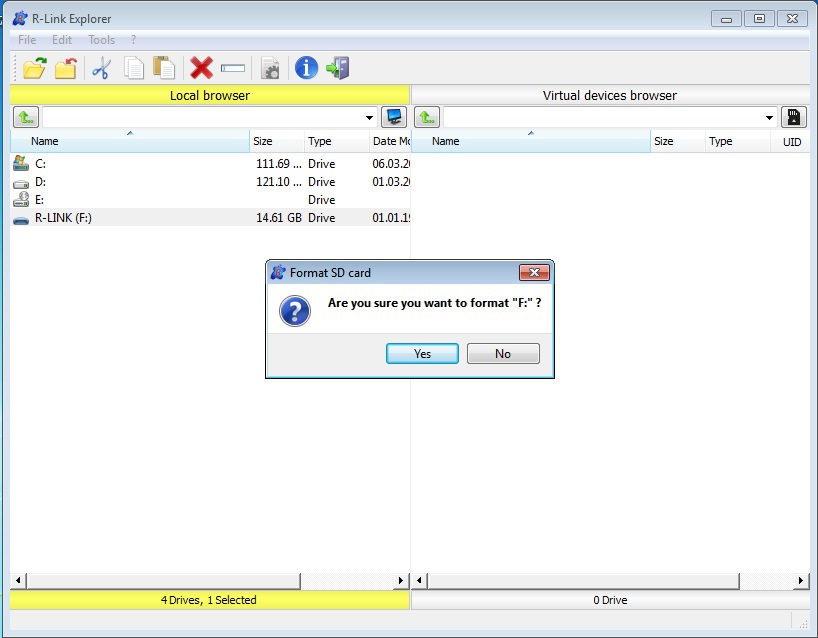Click the "14.61 GB" size cell
Viewport: 818px width, 638px height.
pyautogui.click(x=279, y=218)
